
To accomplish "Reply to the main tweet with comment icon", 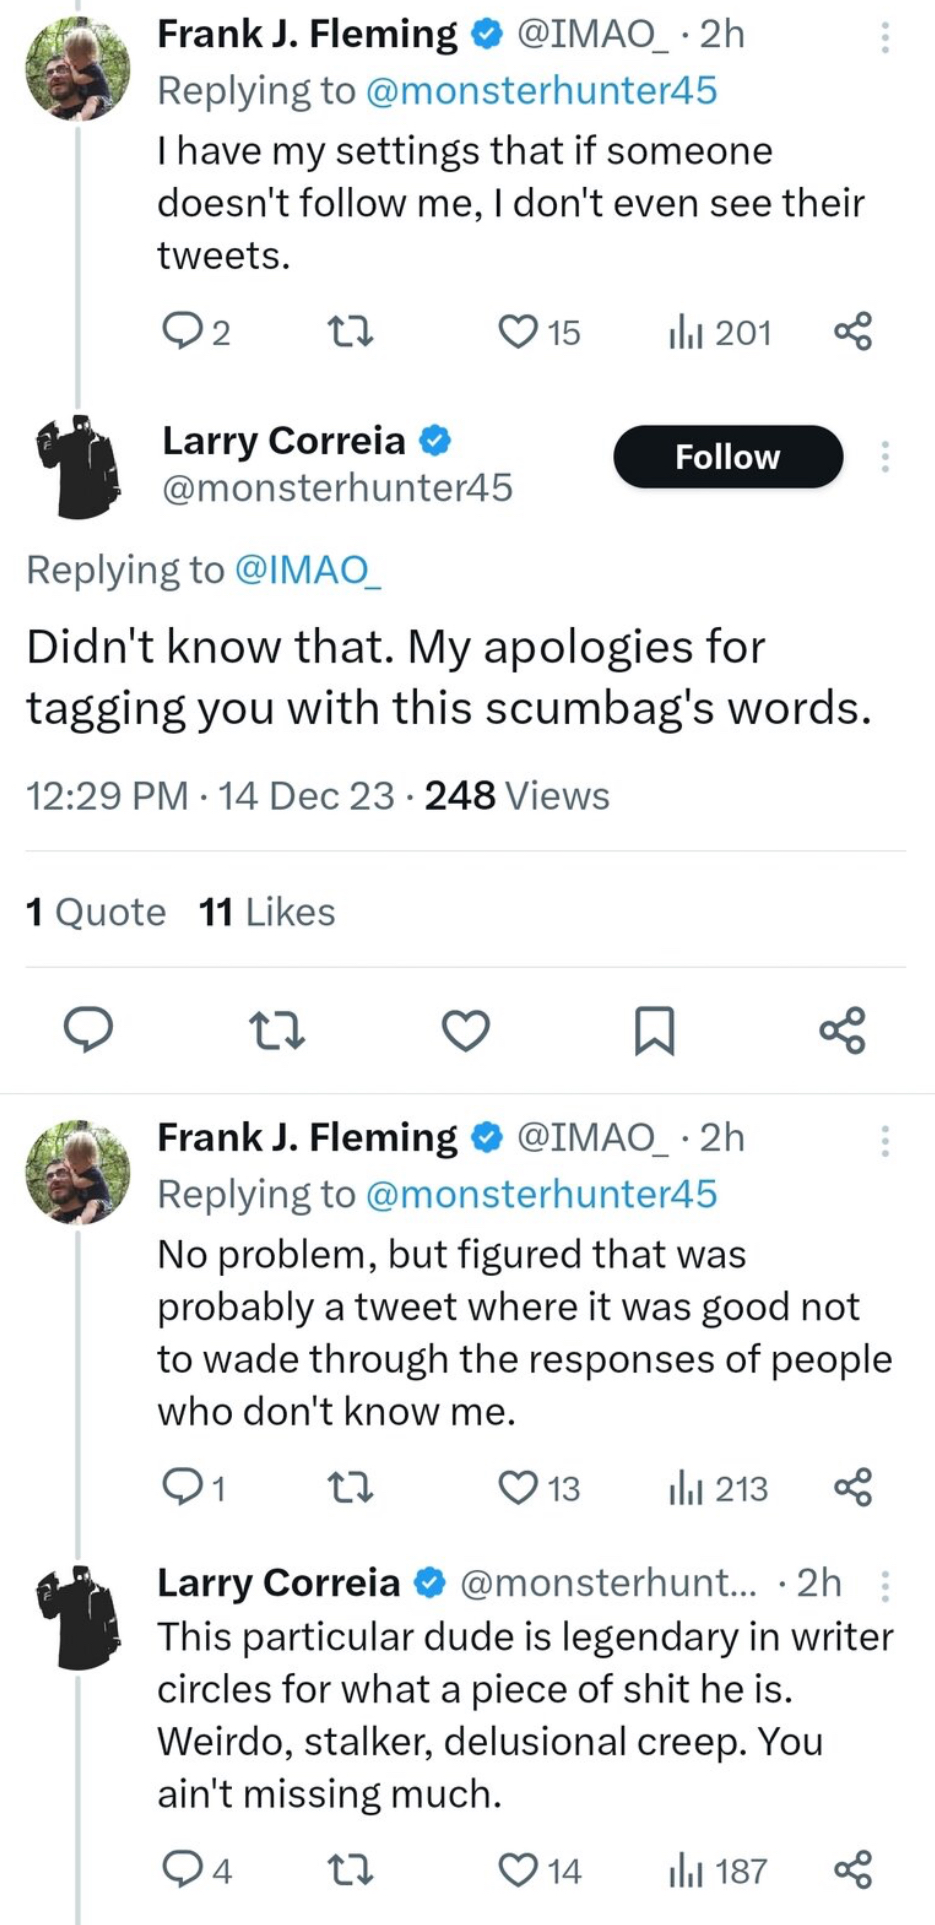I will [88, 1030].
